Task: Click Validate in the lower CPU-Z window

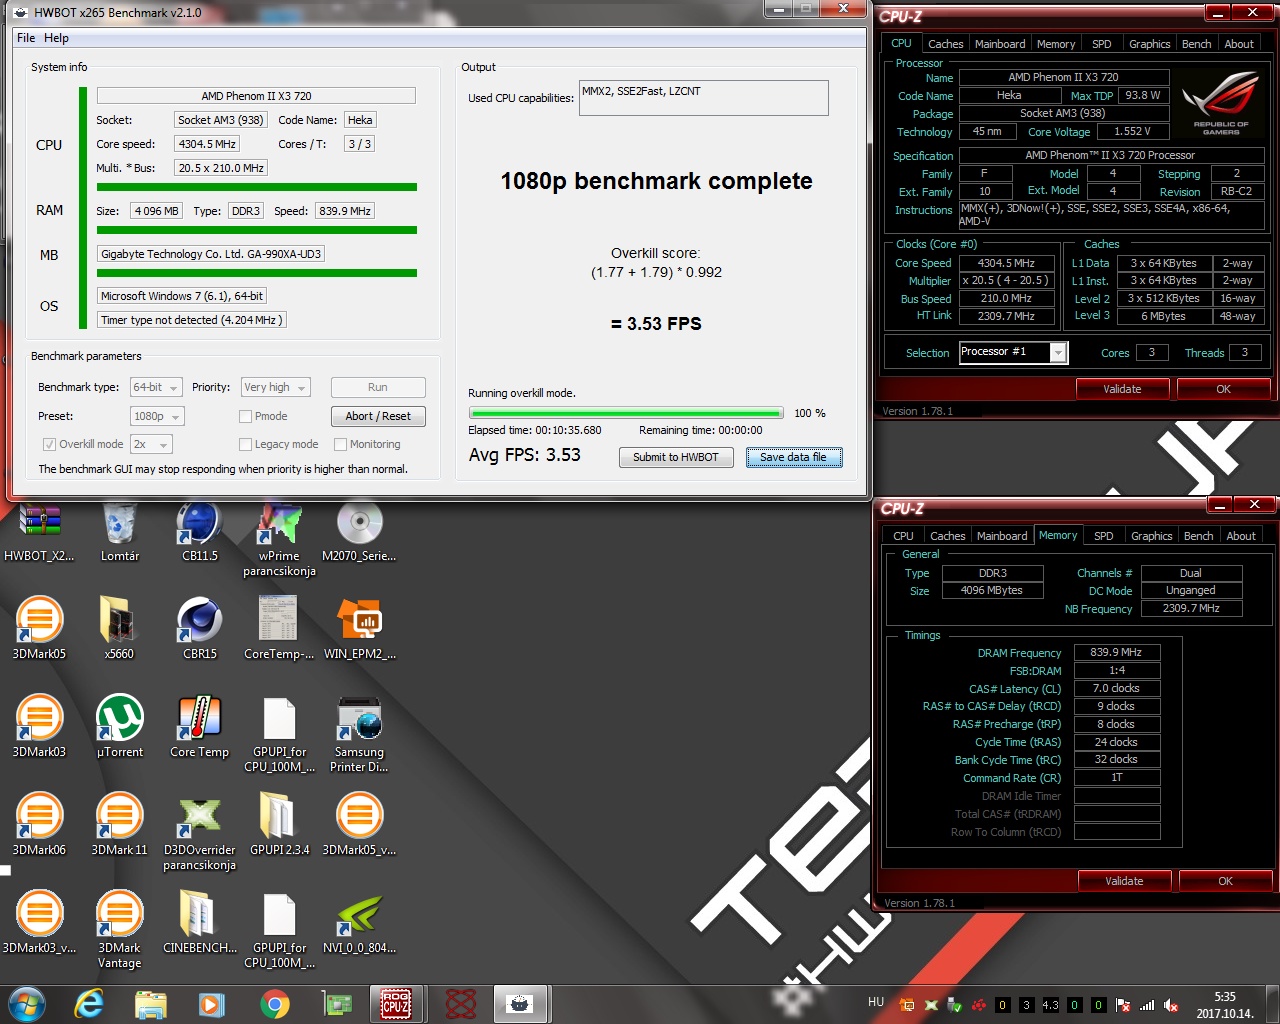Action: [x=1124, y=881]
